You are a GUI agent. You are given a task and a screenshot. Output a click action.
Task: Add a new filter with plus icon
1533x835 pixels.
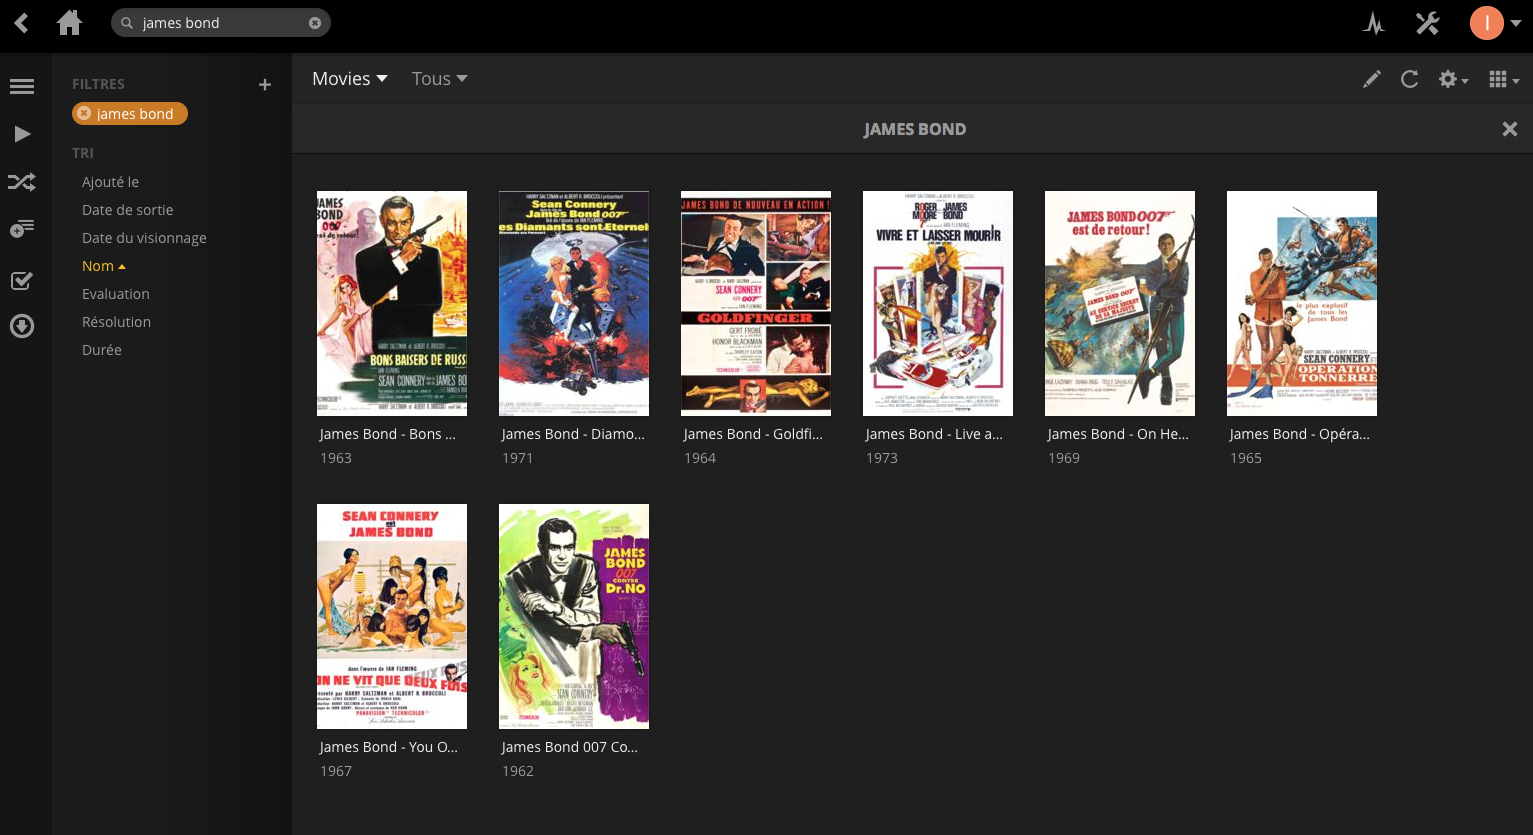(x=265, y=85)
